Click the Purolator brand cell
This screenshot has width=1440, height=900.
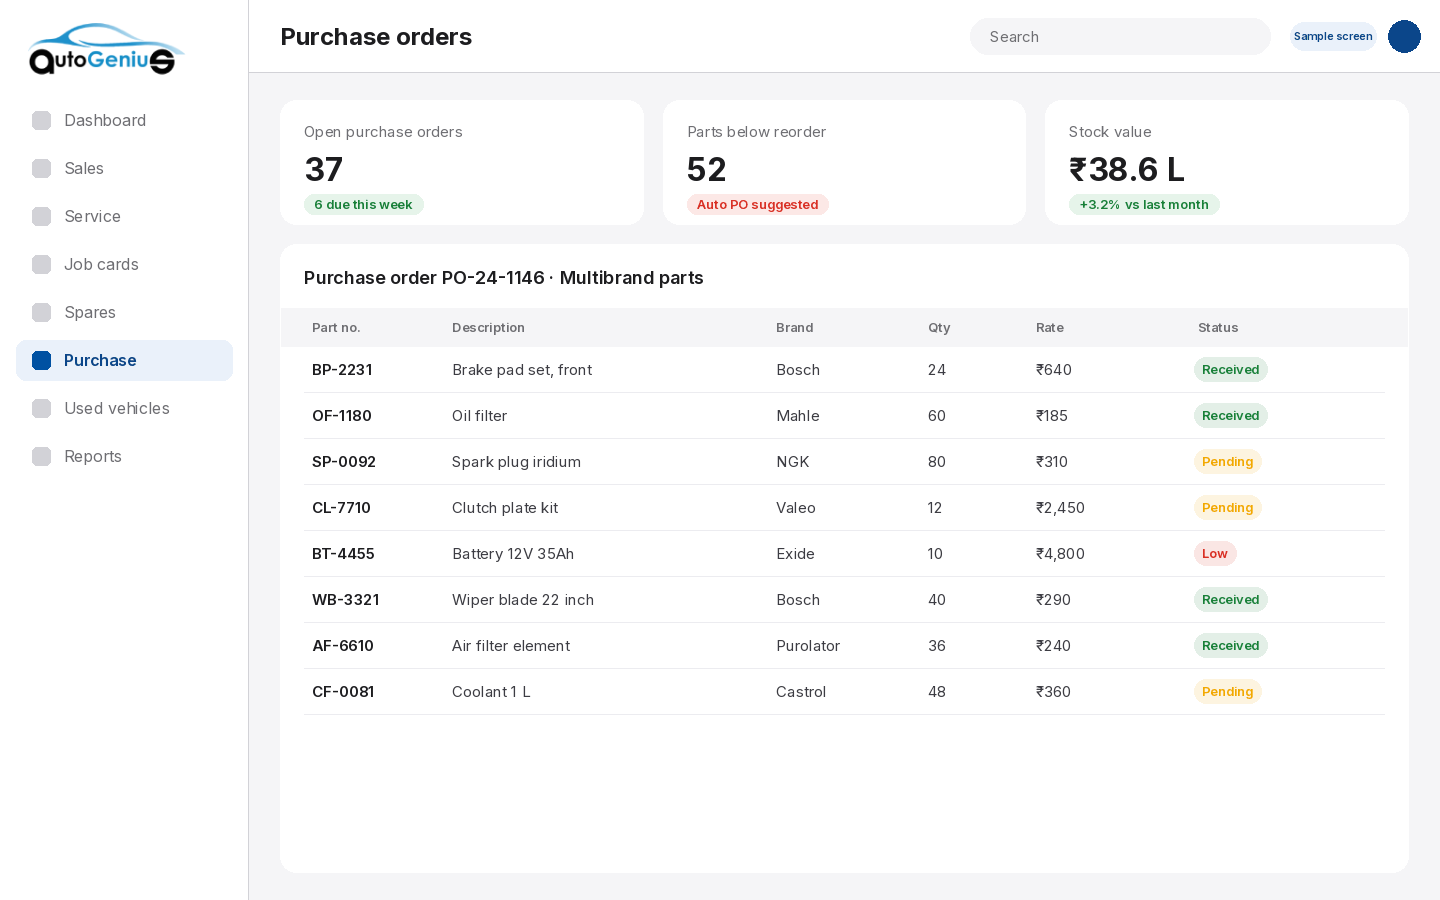pyautogui.click(x=808, y=646)
